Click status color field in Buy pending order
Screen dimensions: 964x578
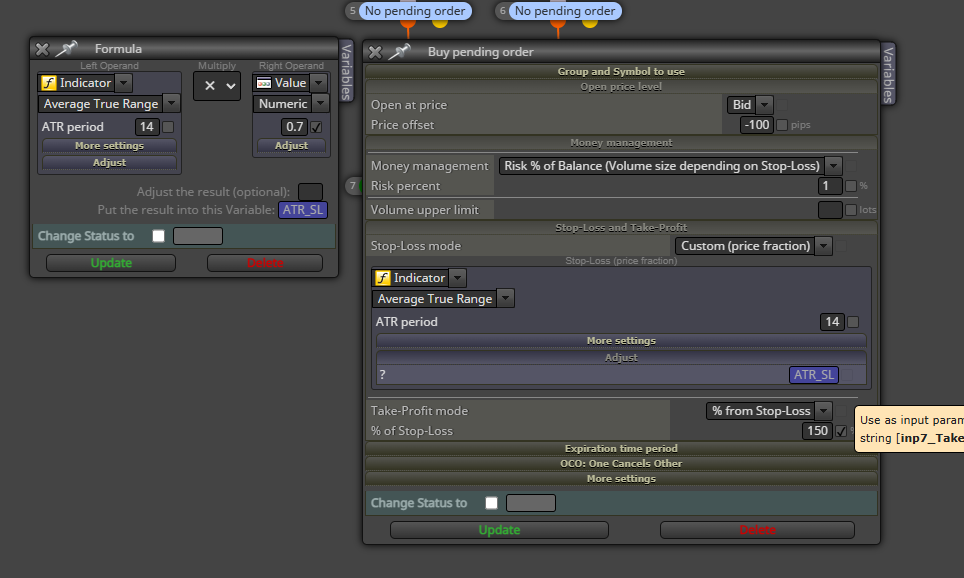[x=531, y=503]
